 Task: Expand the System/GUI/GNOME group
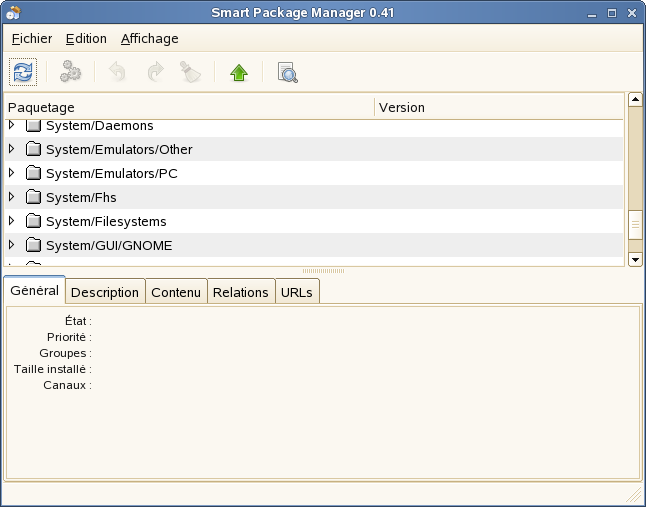point(12,245)
